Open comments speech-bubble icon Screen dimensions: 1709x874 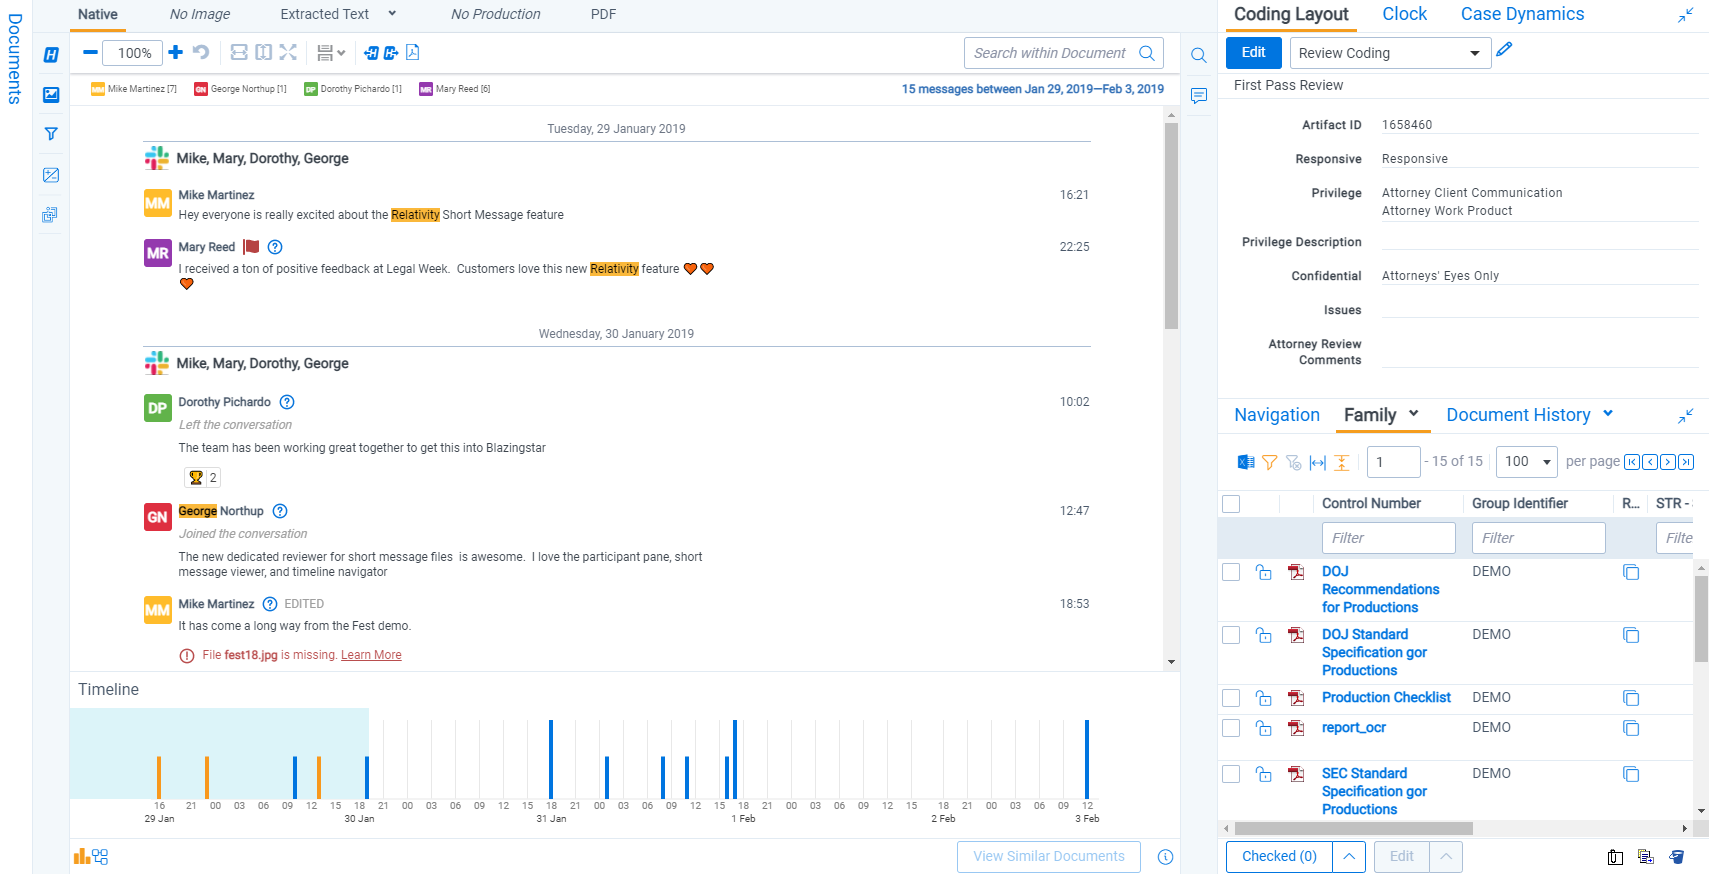point(1199,95)
